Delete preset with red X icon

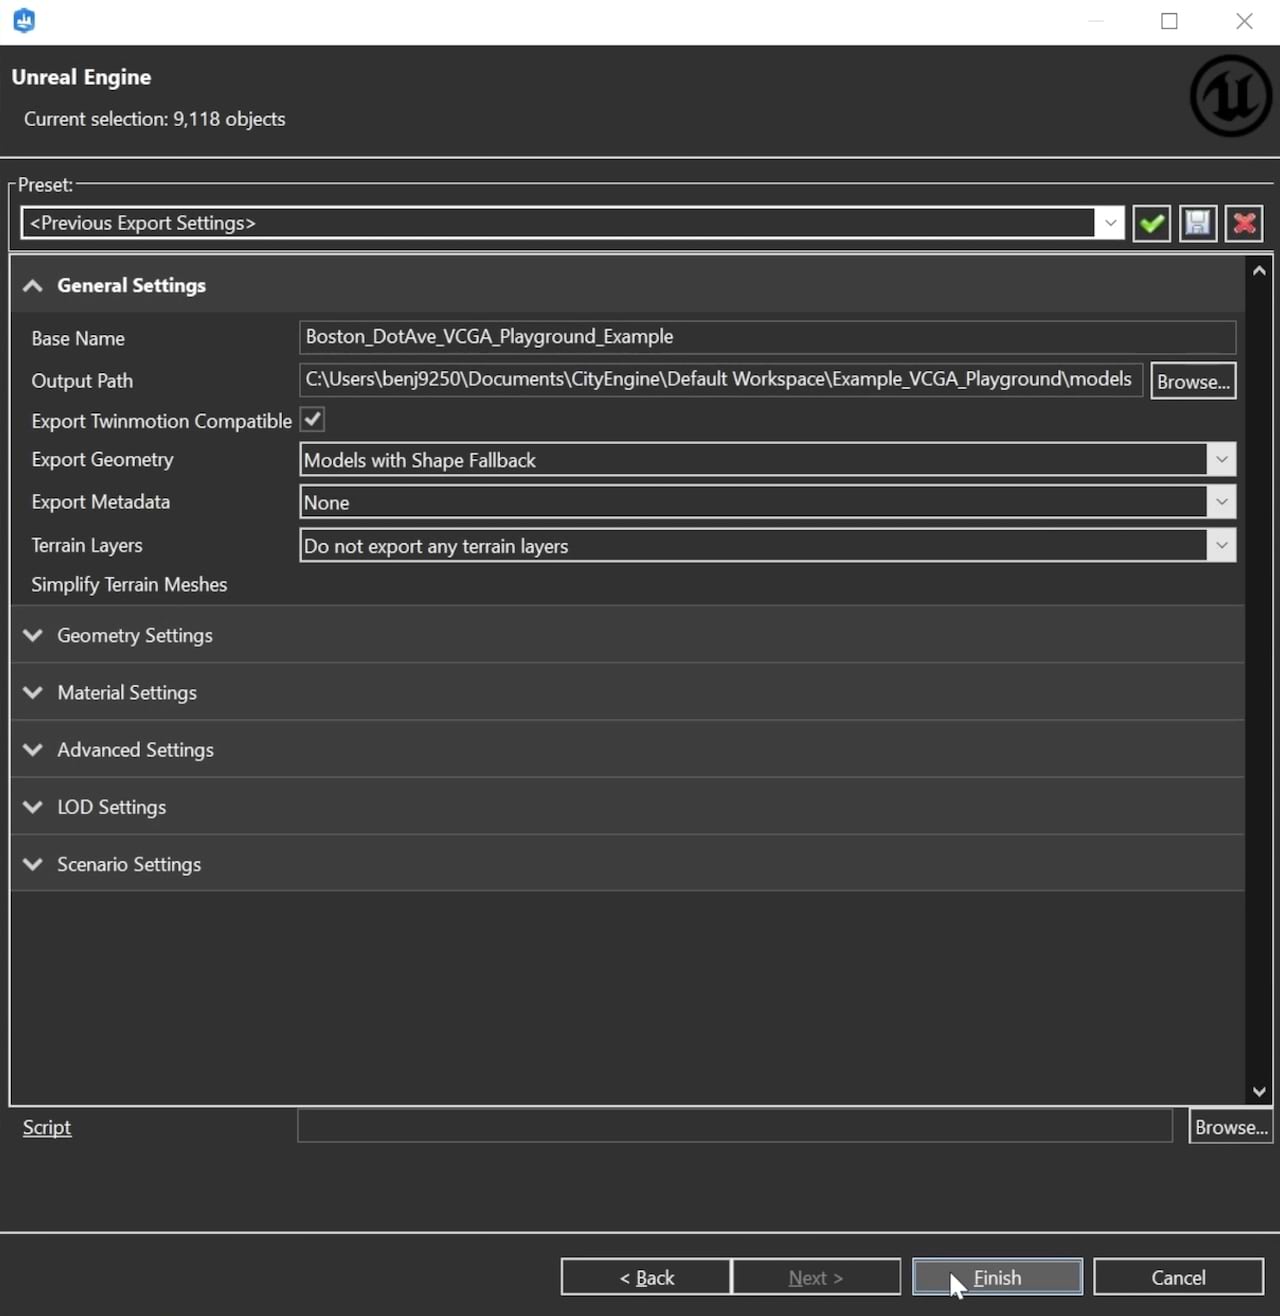(1245, 223)
